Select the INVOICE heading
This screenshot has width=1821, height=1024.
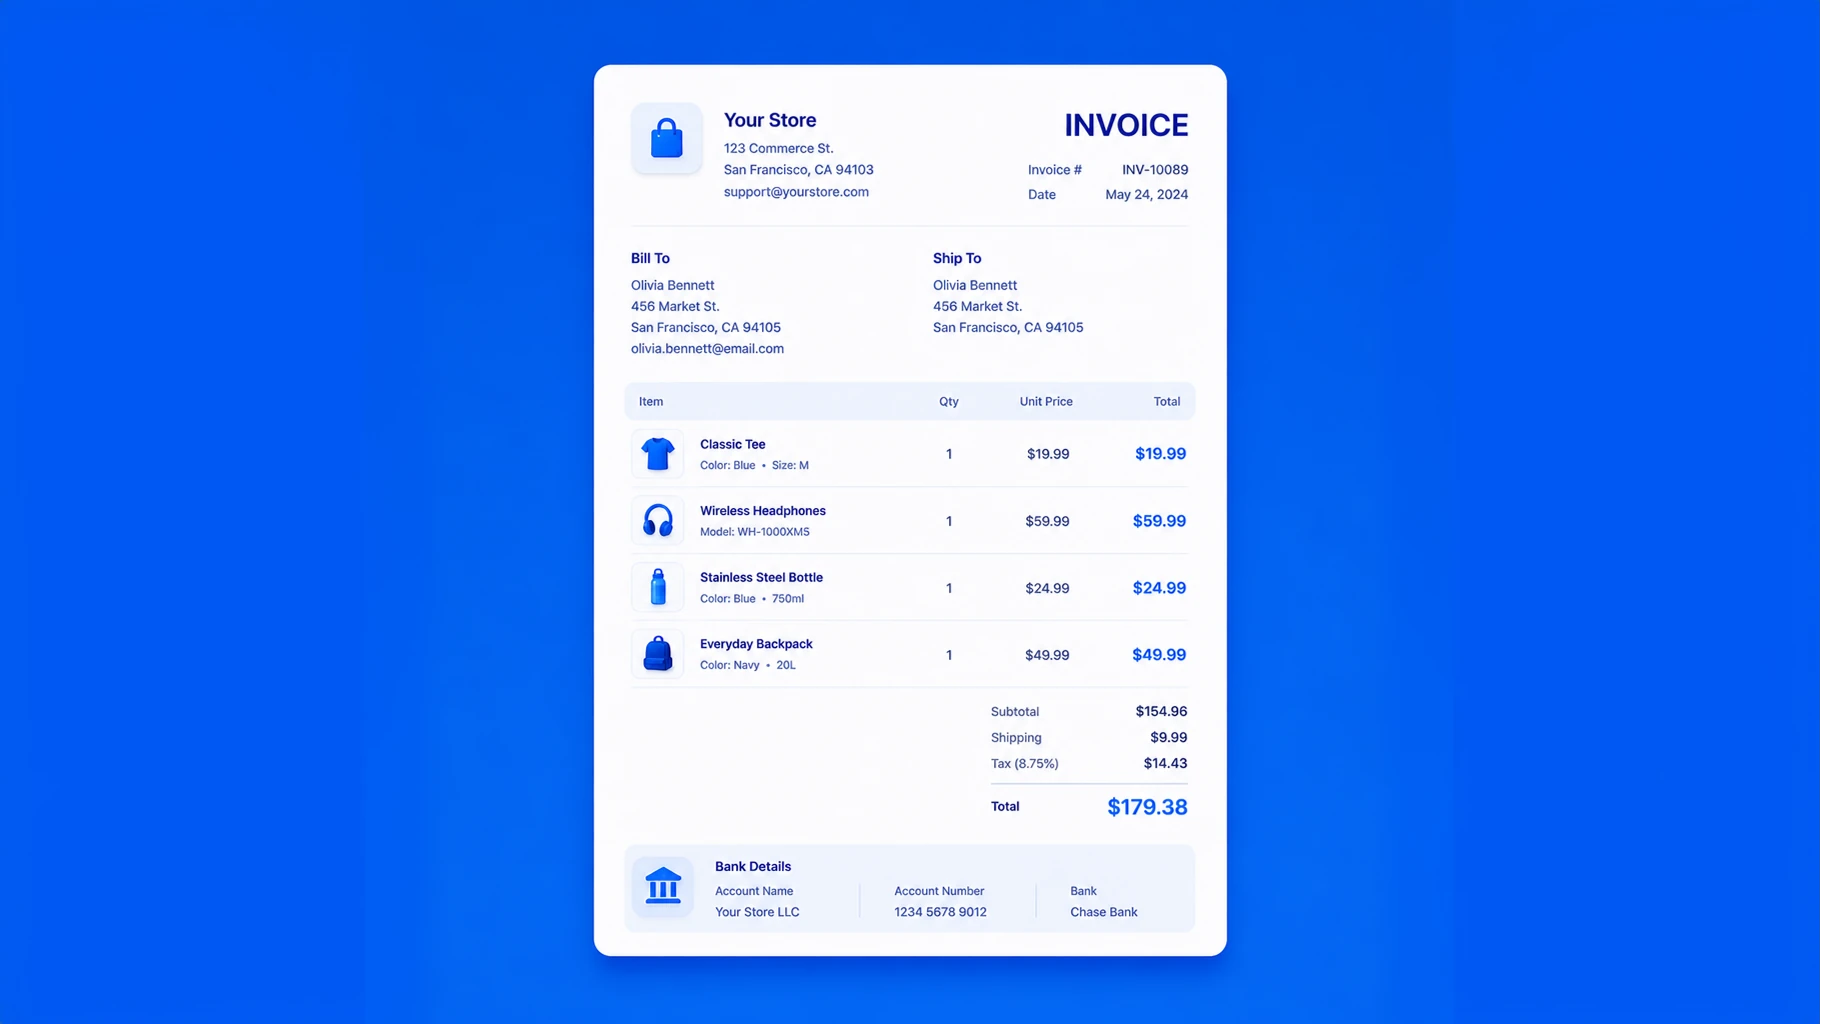[x=1126, y=125]
